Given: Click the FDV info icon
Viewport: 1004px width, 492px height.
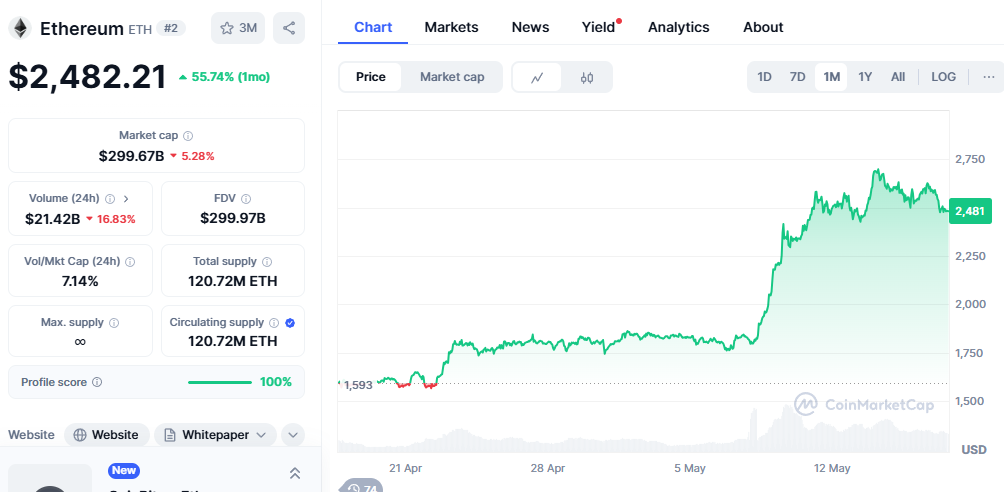Looking at the screenshot, I should click(246, 198).
